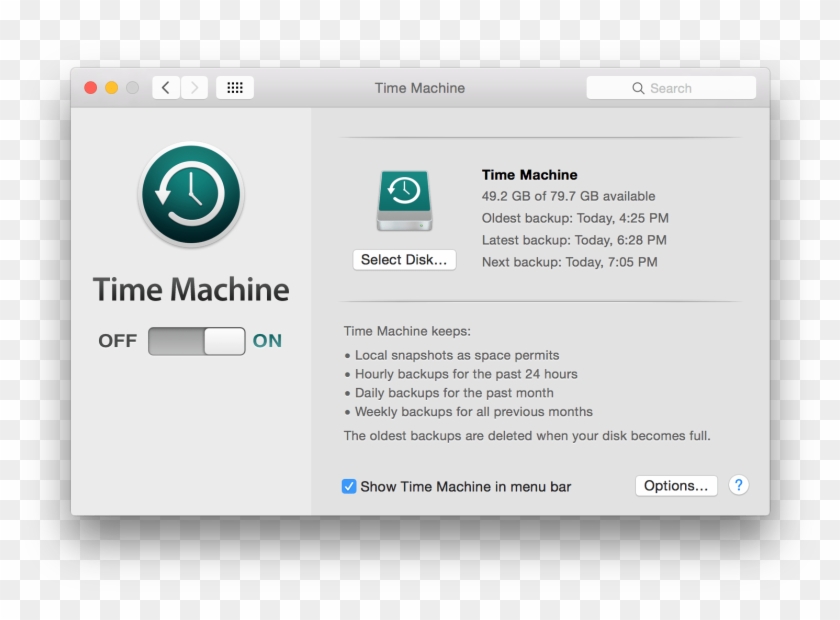Click the Time Machine window title
Screen dimensions: 840x620
click(x=419, y=88)
